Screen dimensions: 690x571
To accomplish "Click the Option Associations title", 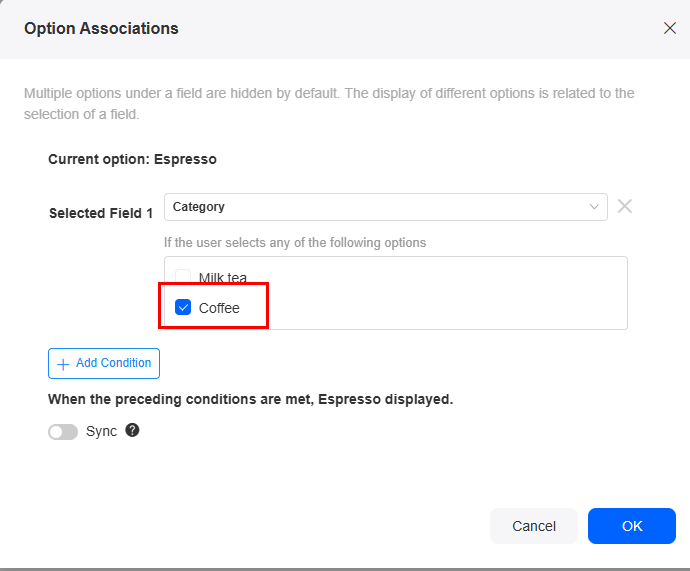I will click(101, 28).
